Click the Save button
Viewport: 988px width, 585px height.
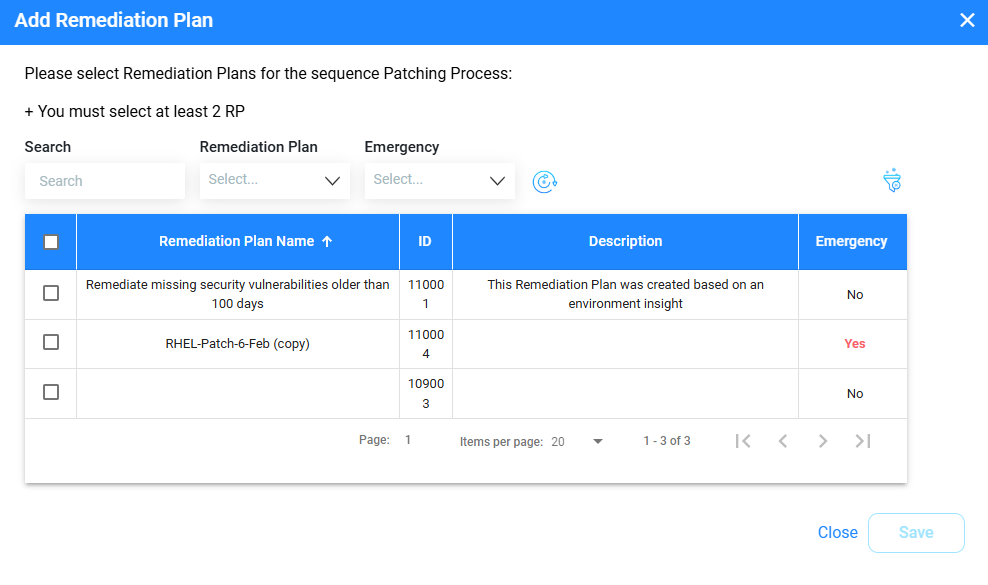coord(916,533)
